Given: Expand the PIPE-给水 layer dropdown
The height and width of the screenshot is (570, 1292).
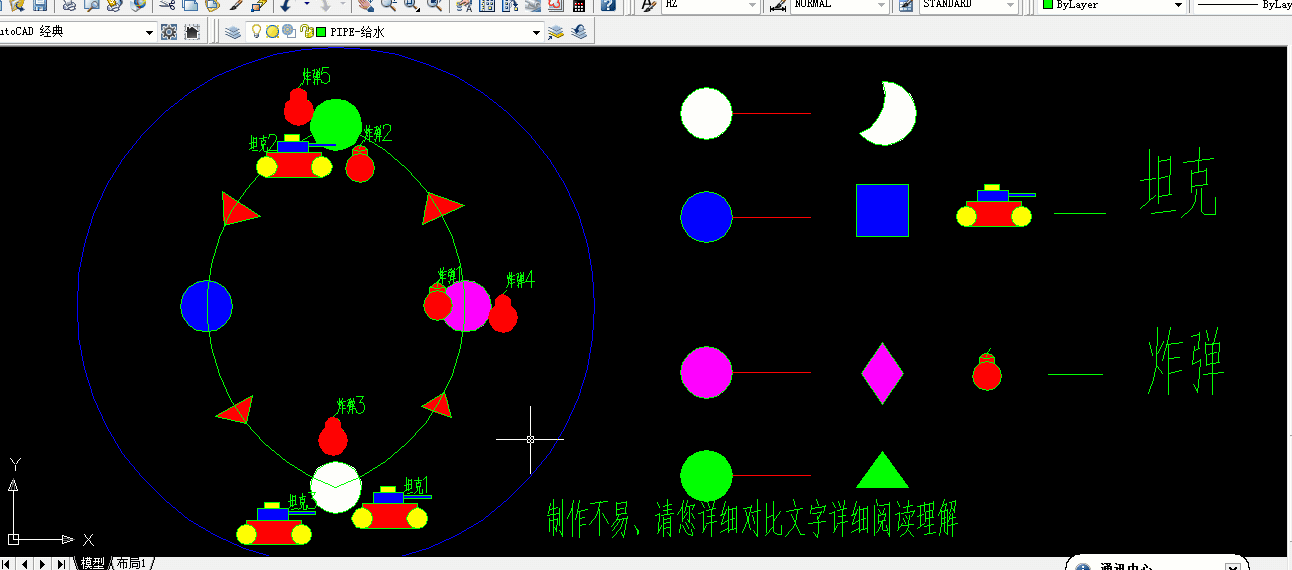Looking at the screenshot, I should coord(536,32).
